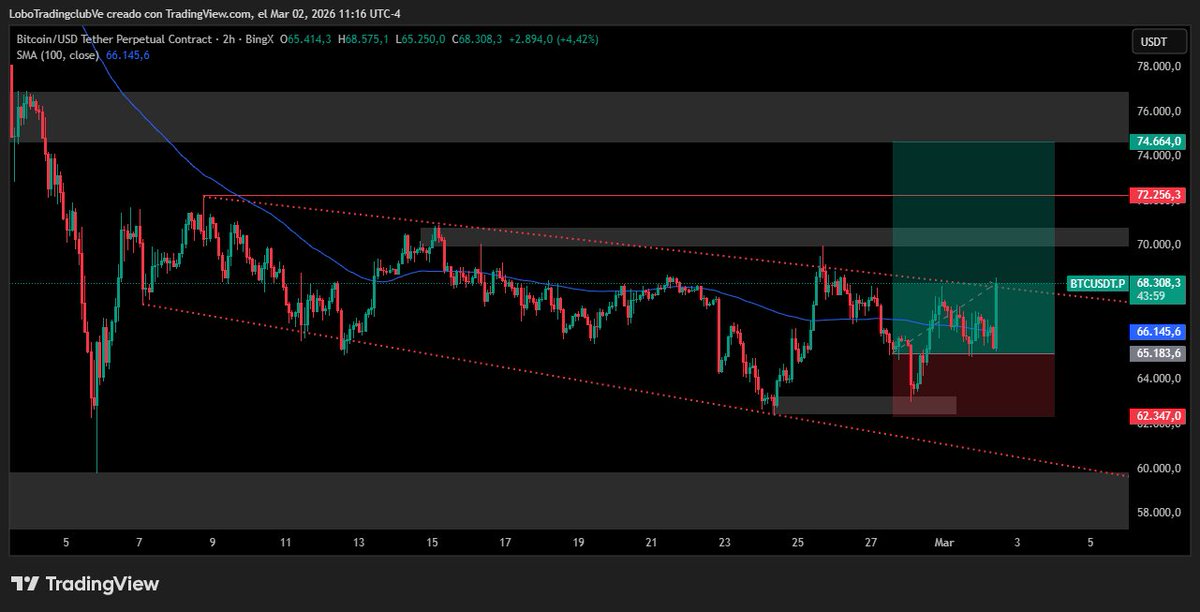The width and height of the screenshot is (1200, 612).
Task: Click the red 62.347,0 stop price tag
Action: pyautogui.click(x=1156, y=415)
